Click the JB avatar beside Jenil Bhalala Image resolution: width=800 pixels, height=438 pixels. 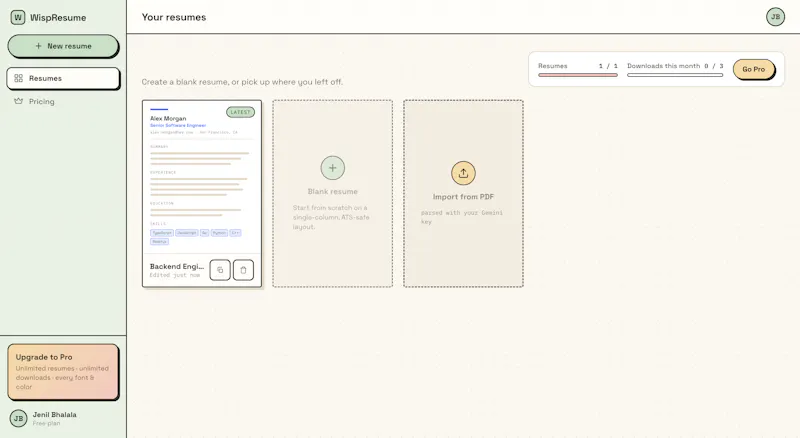coord(18,419)
